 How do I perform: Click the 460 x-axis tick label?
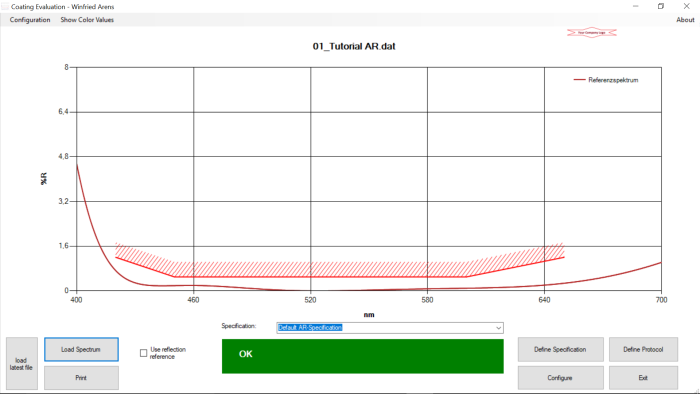pos(193,300)
